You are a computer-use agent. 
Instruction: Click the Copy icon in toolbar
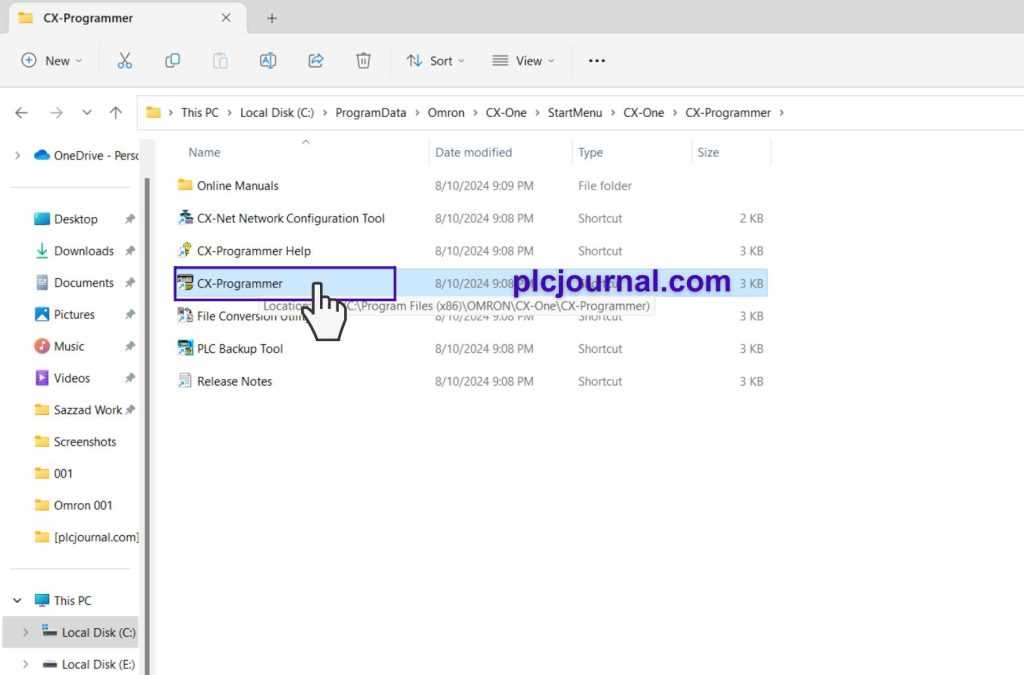(172, 61)
